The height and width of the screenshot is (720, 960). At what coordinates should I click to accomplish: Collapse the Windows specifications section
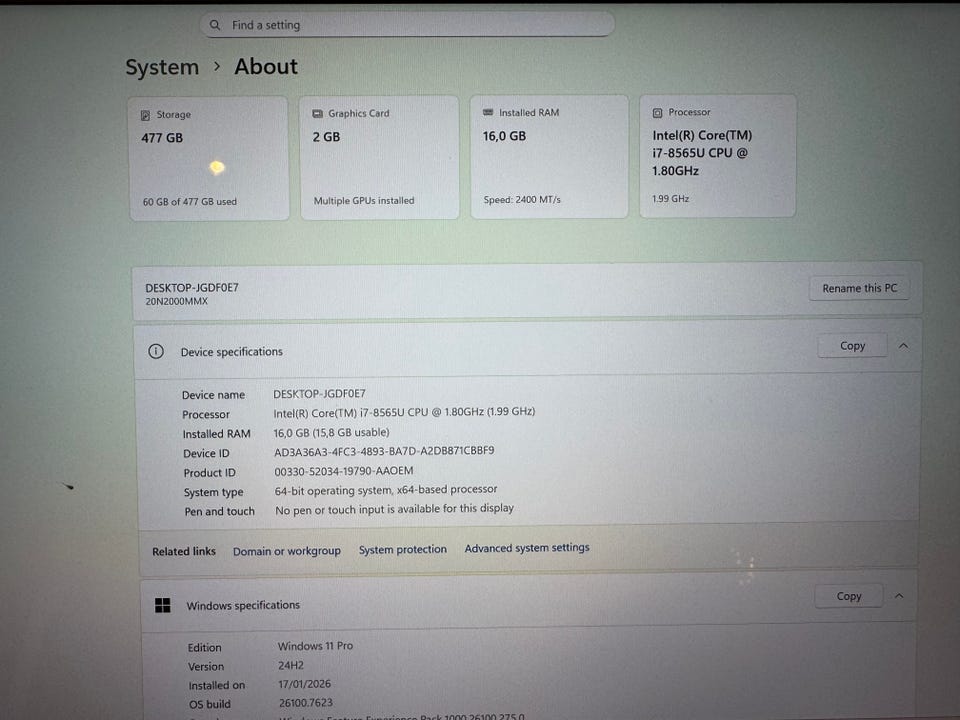[899, 596]
